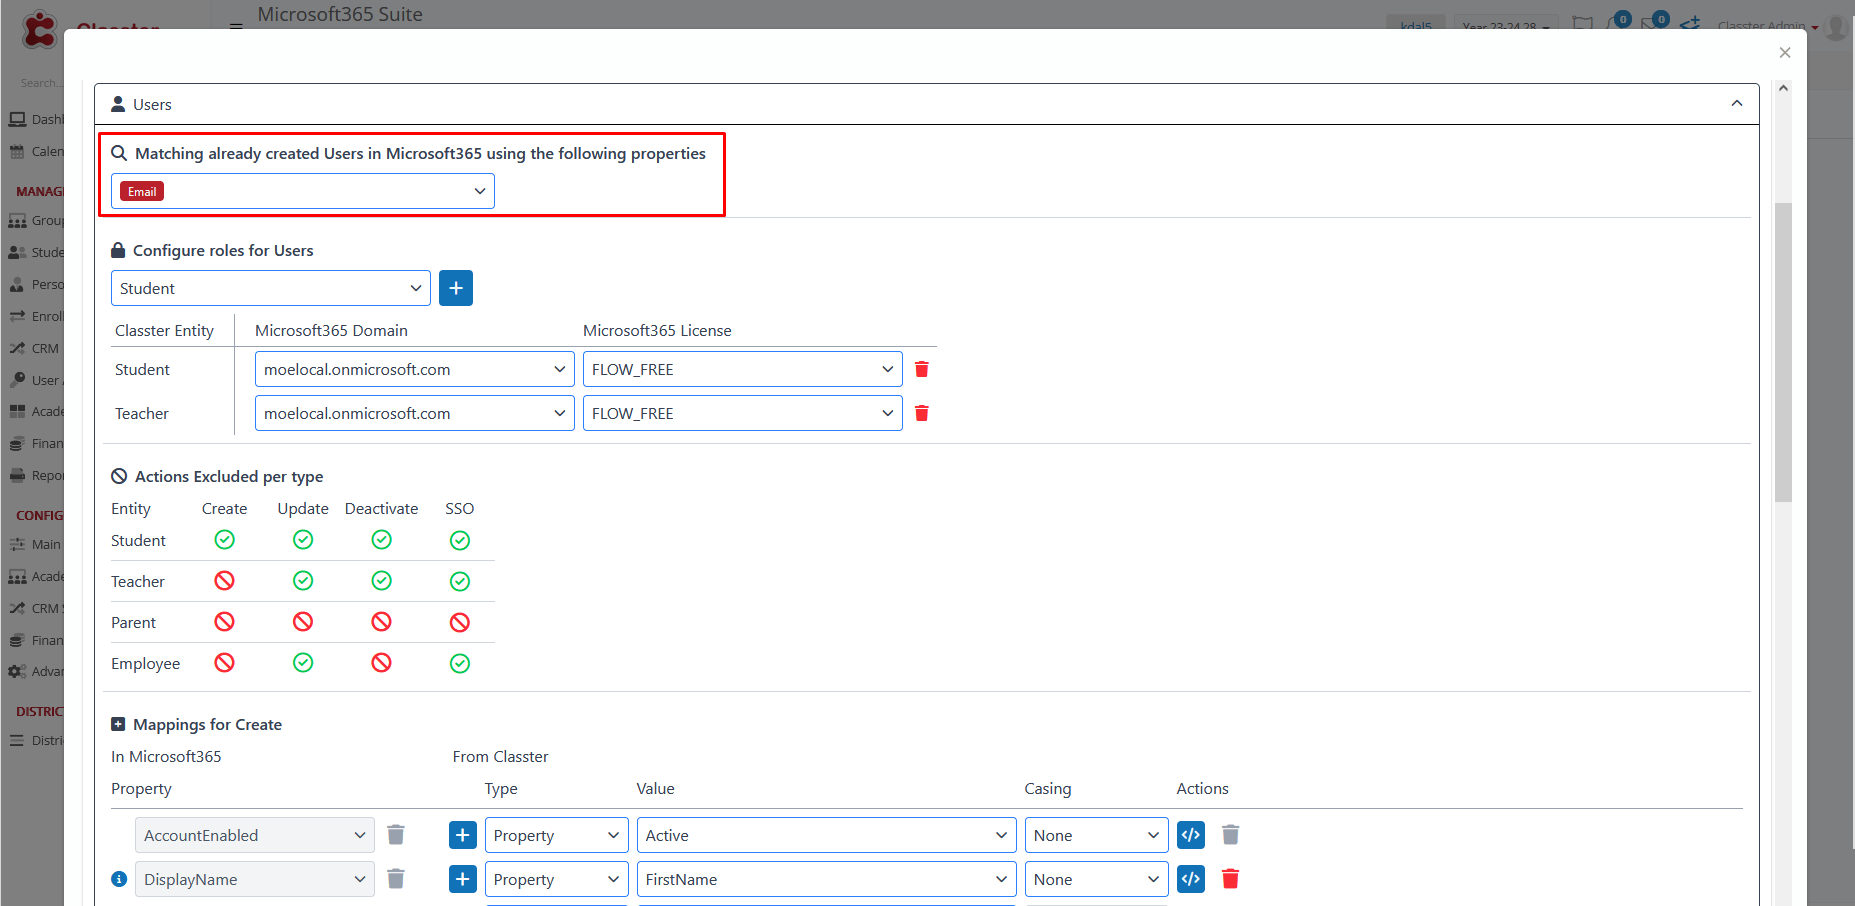Add value part to DisplayName mapping
Image resolution: width=1855 pixels, height=906 pixels.
click(462, 879)
